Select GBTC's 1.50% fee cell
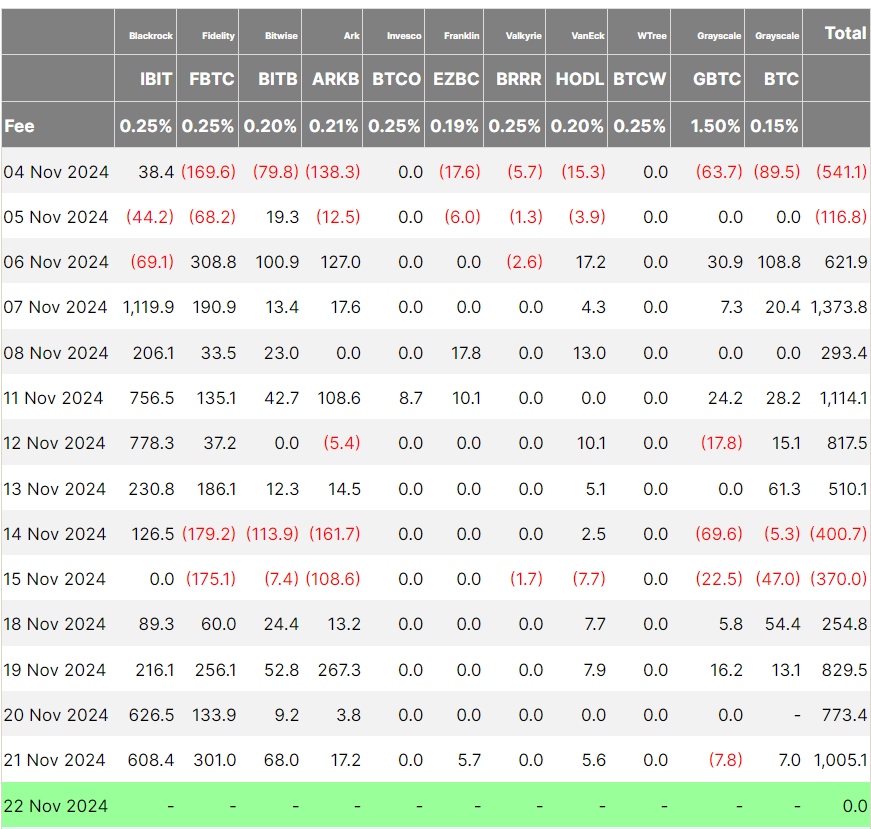Image resolution: width=871 pixels, height=829 pixels. [x=716, y=126]
